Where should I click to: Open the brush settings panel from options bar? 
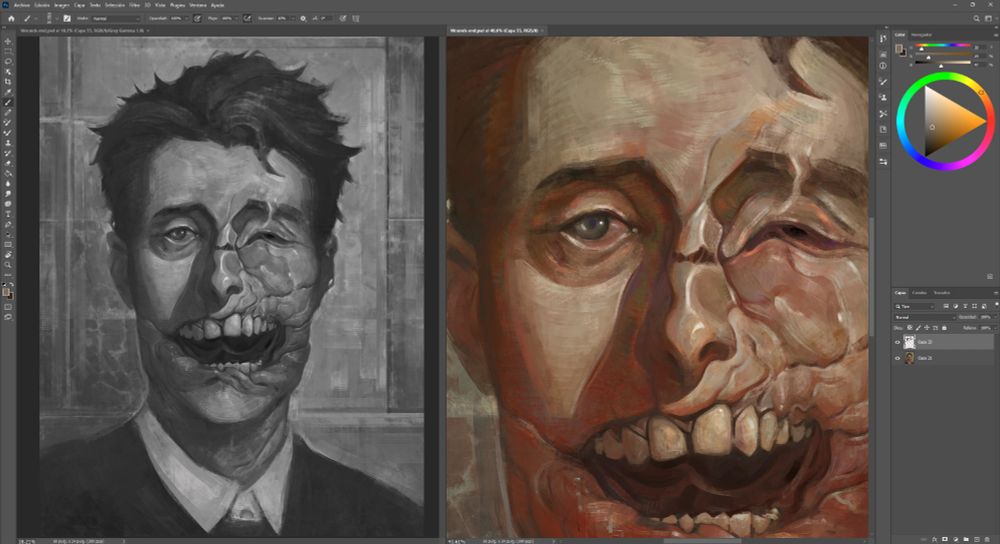point(67,18)
